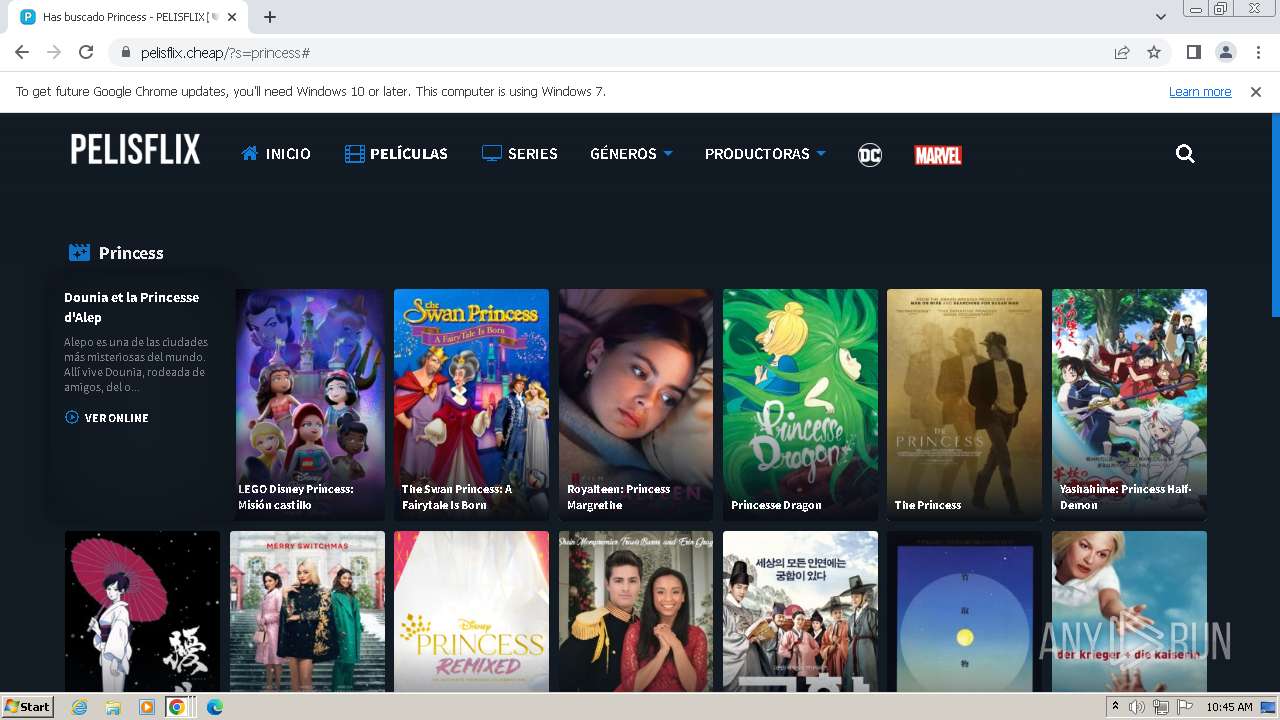The image size is (1280, 720).
Task: Open the Chrome three-dot menu
Action: tap(1257, 52)
